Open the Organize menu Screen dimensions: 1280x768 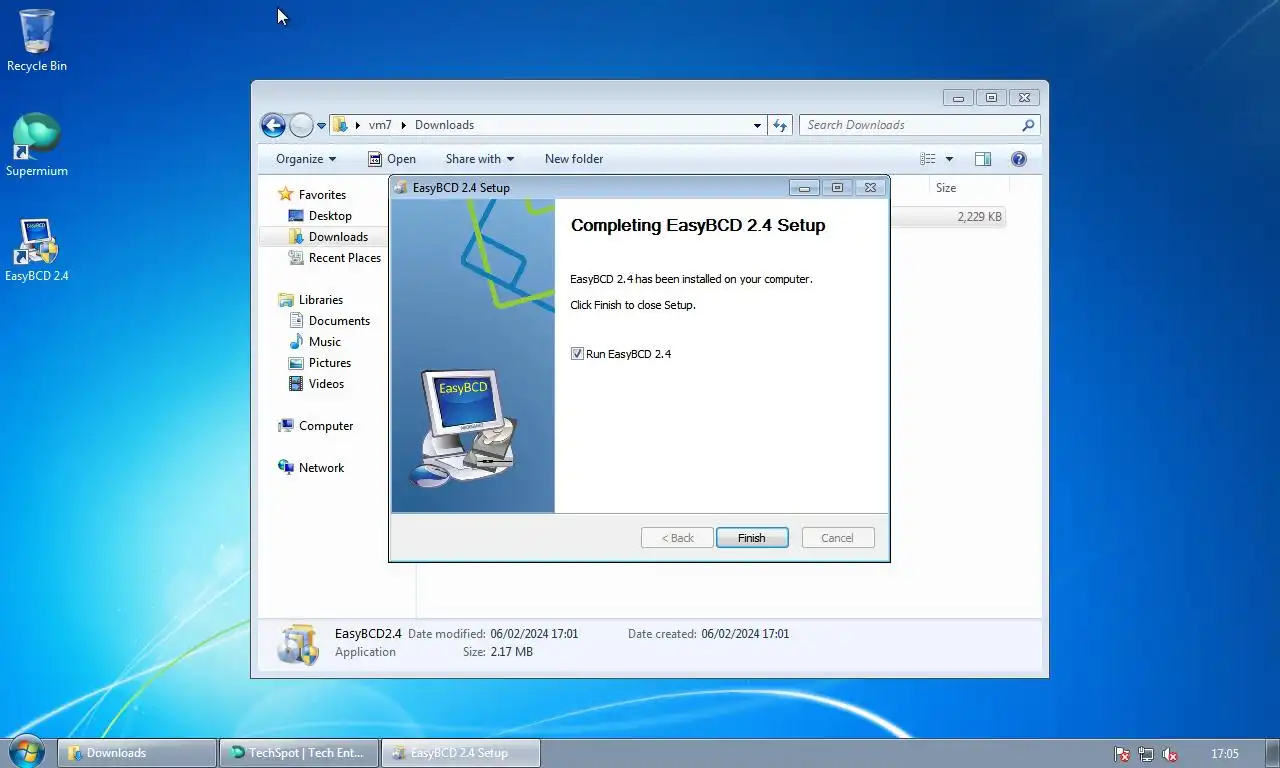pos(306,159)
